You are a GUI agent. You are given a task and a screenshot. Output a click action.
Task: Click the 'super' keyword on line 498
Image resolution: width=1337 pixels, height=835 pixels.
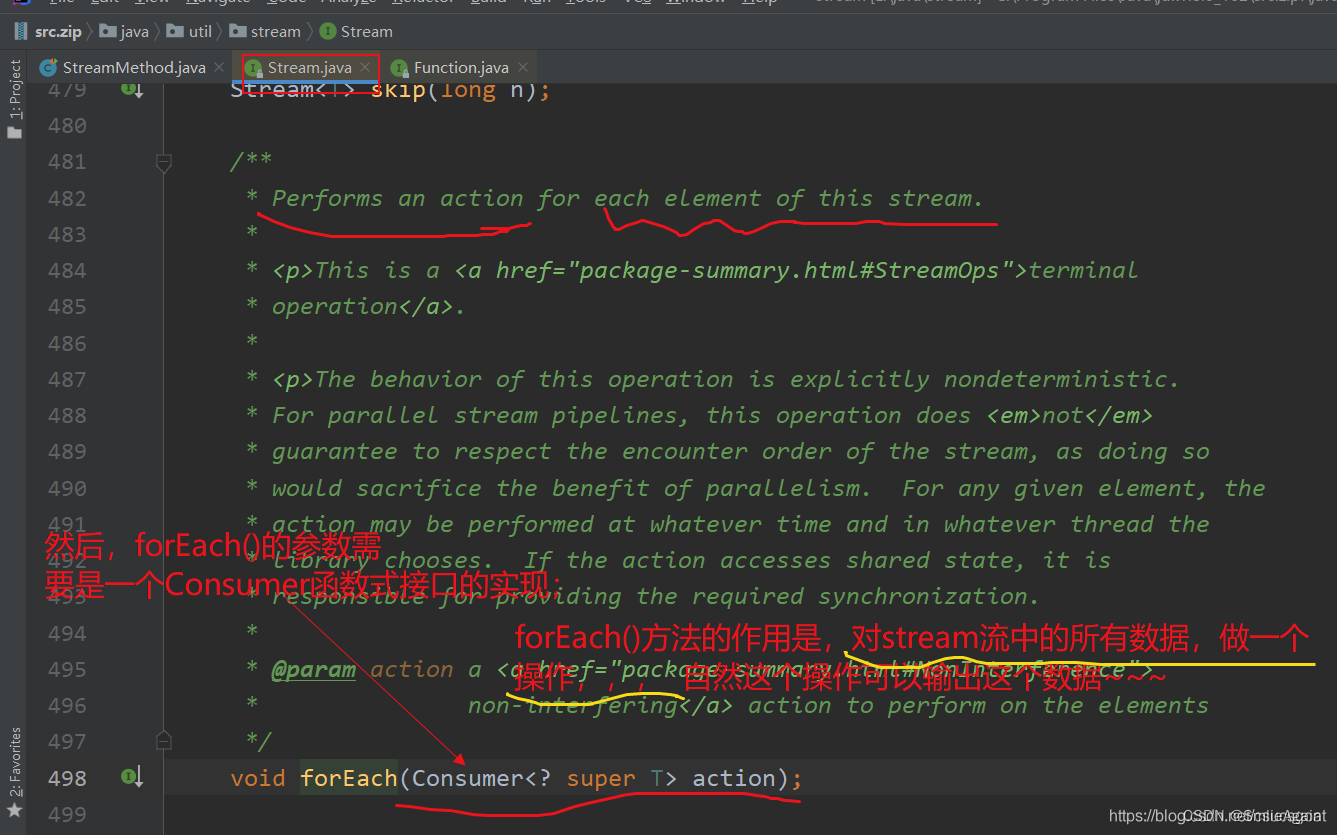[x=601, y=778]
